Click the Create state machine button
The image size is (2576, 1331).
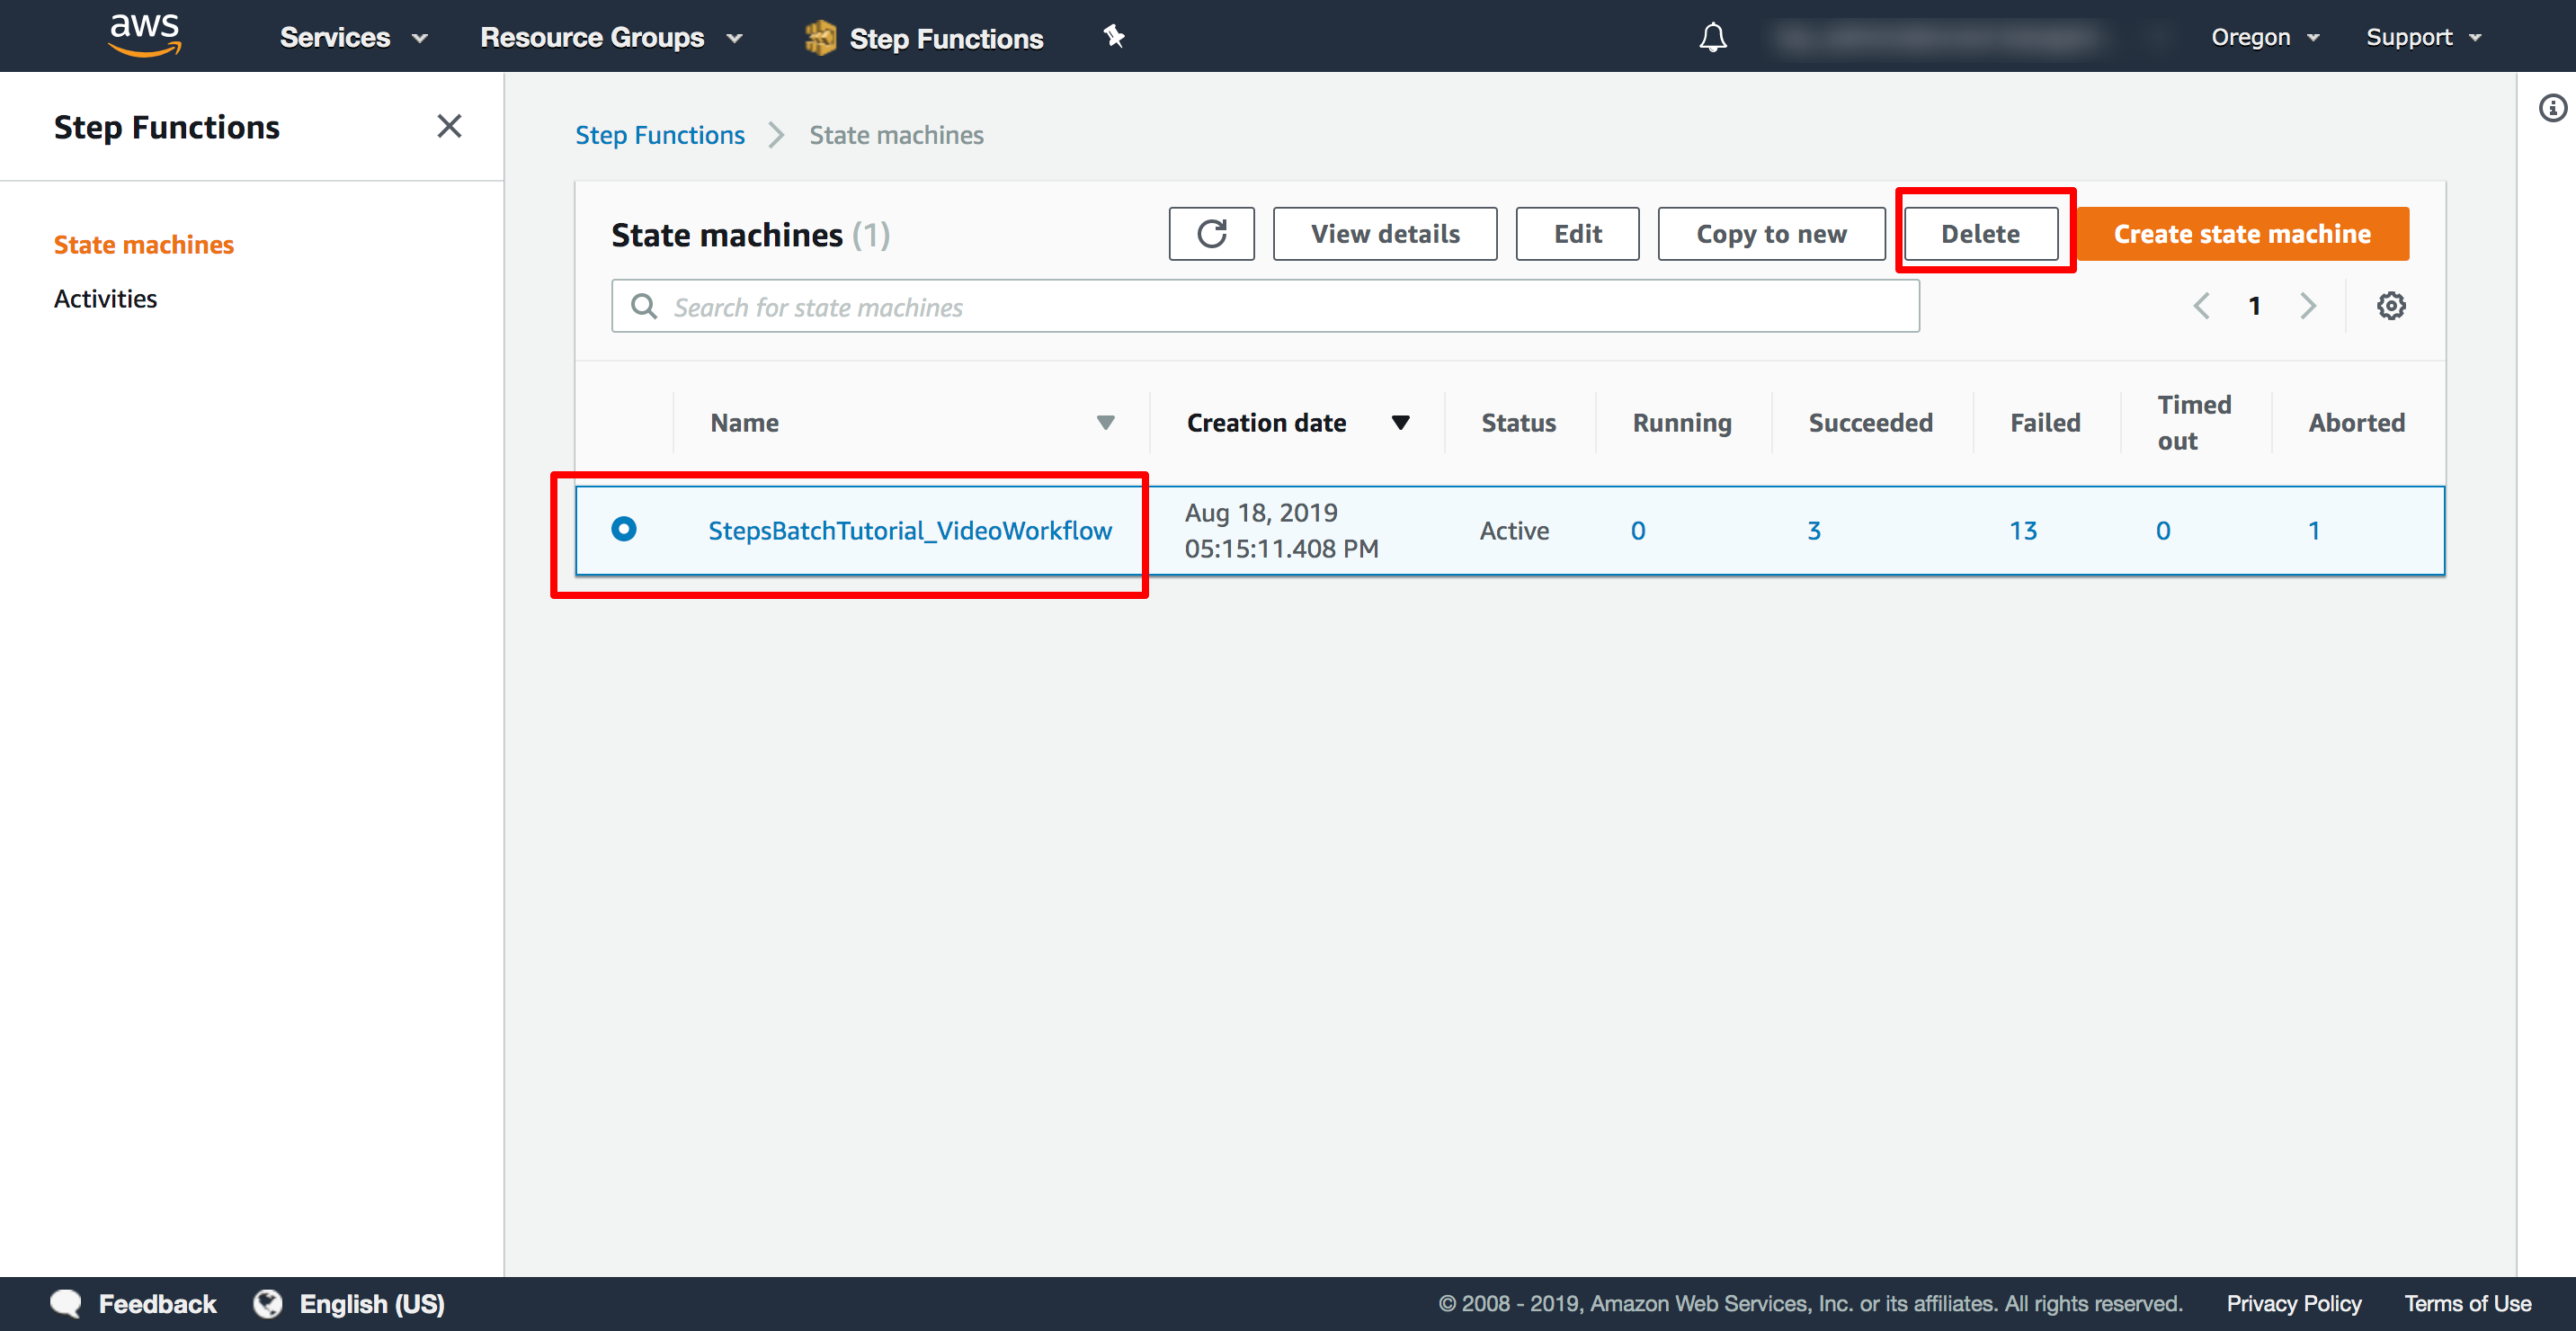[x=2243, y=235]
